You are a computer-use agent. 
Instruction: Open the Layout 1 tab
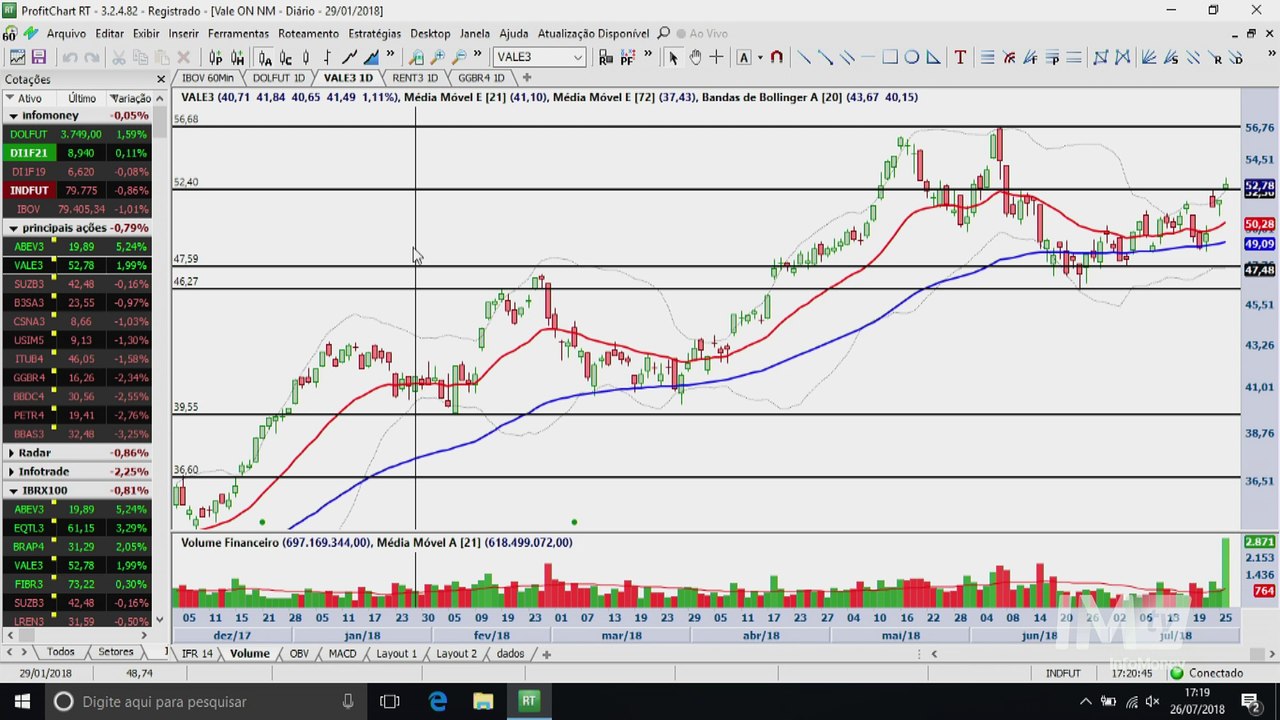396,653
